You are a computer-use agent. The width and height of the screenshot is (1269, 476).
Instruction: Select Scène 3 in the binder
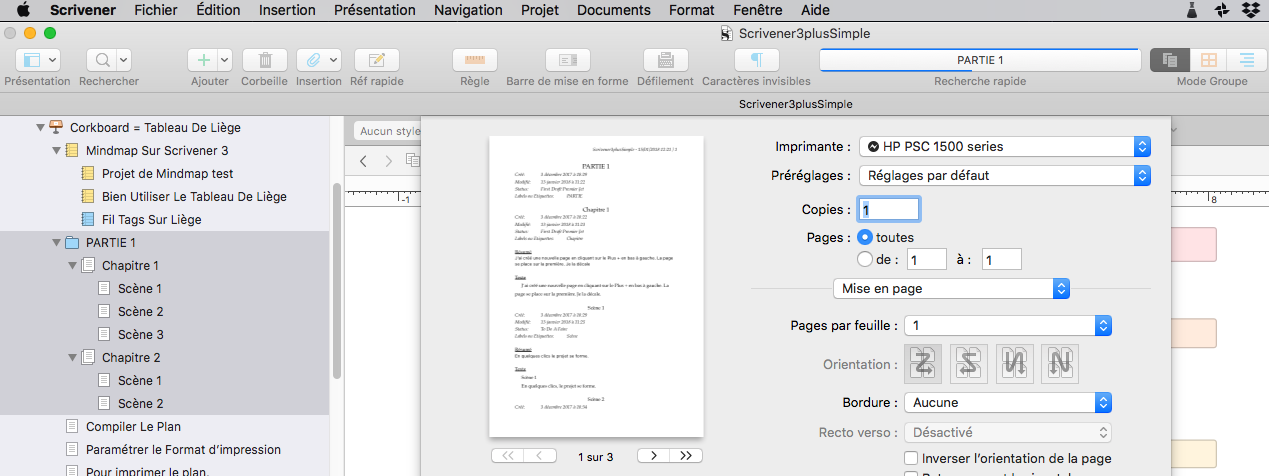pos(140,335)
